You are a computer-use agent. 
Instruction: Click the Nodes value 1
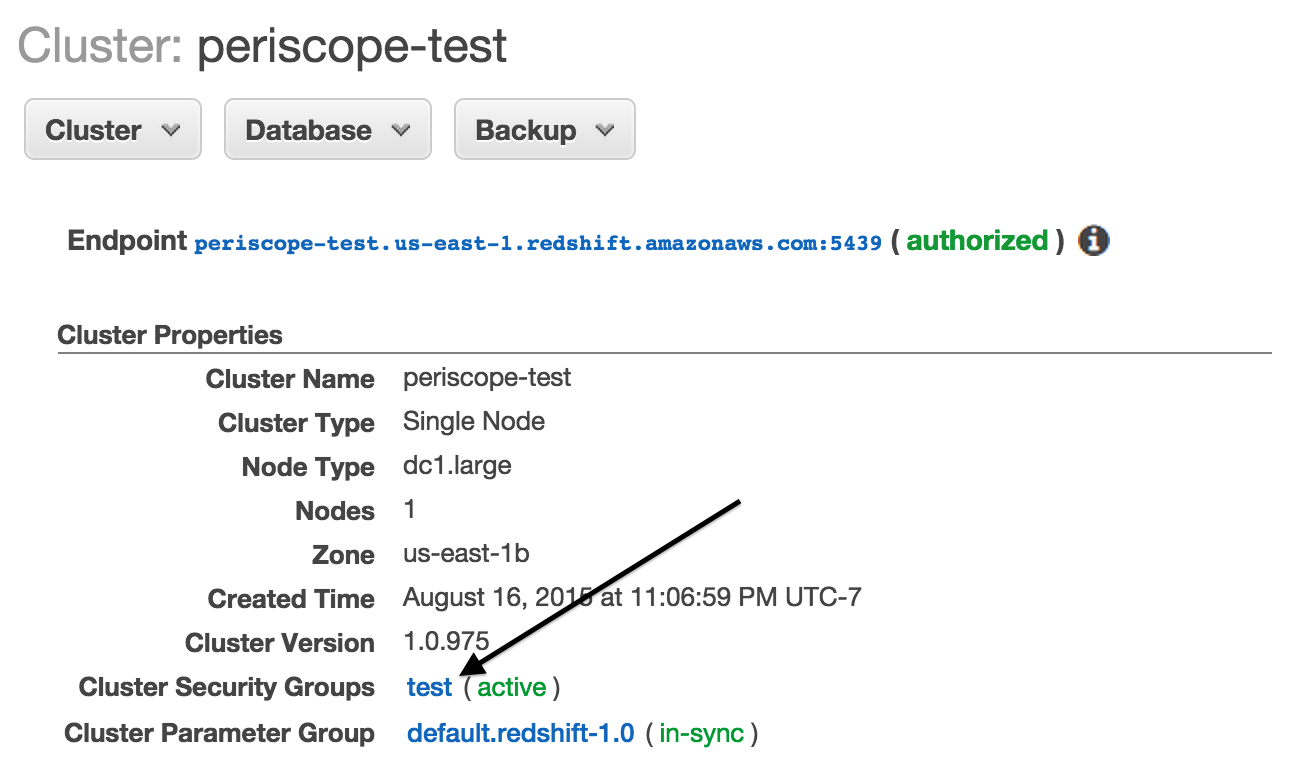click(x=410, y=510)
